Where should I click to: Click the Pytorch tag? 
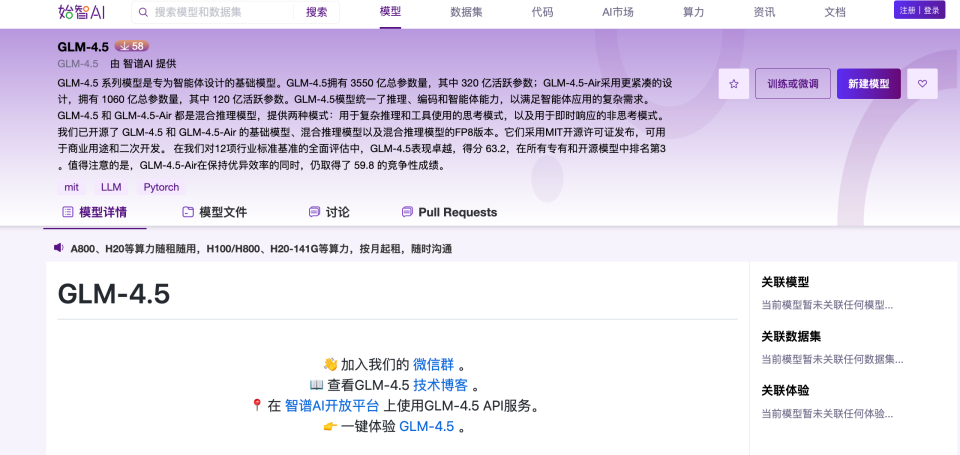point(162,187)
